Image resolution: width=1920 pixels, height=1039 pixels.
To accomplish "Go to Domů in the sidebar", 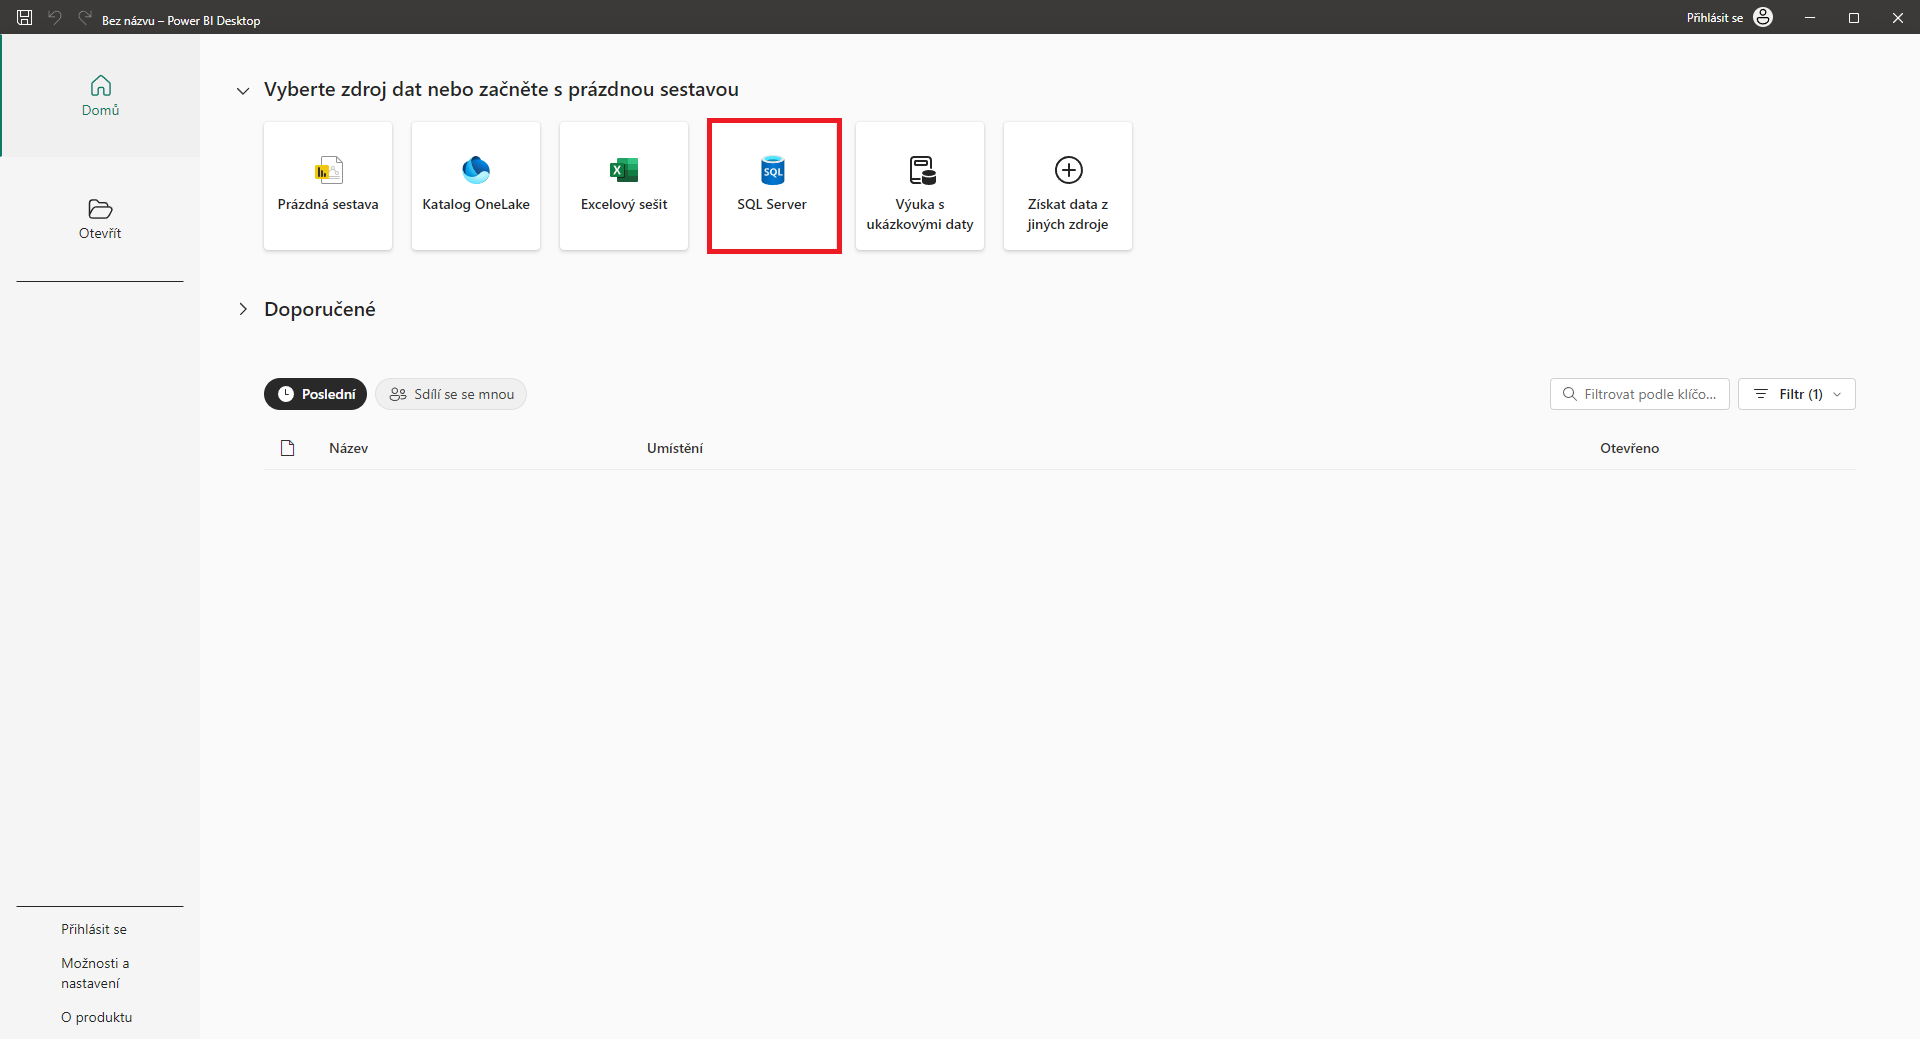I will pyautogui.click(x=100, y=96).
